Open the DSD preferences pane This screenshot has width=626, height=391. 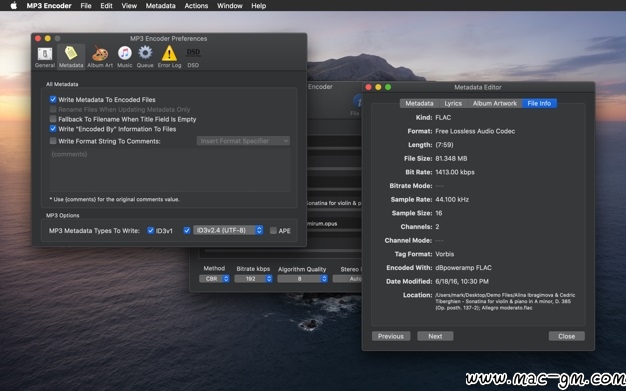[x=193, y=57]
